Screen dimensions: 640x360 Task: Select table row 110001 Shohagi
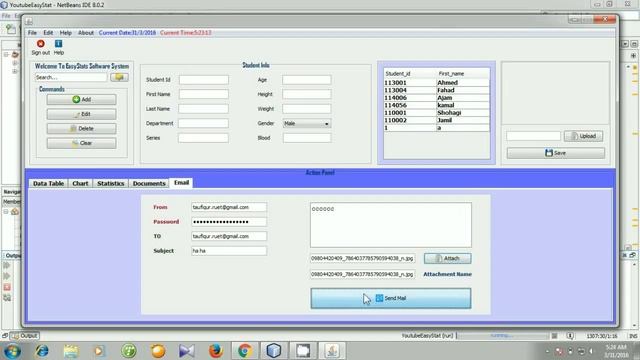coord(436,113)
